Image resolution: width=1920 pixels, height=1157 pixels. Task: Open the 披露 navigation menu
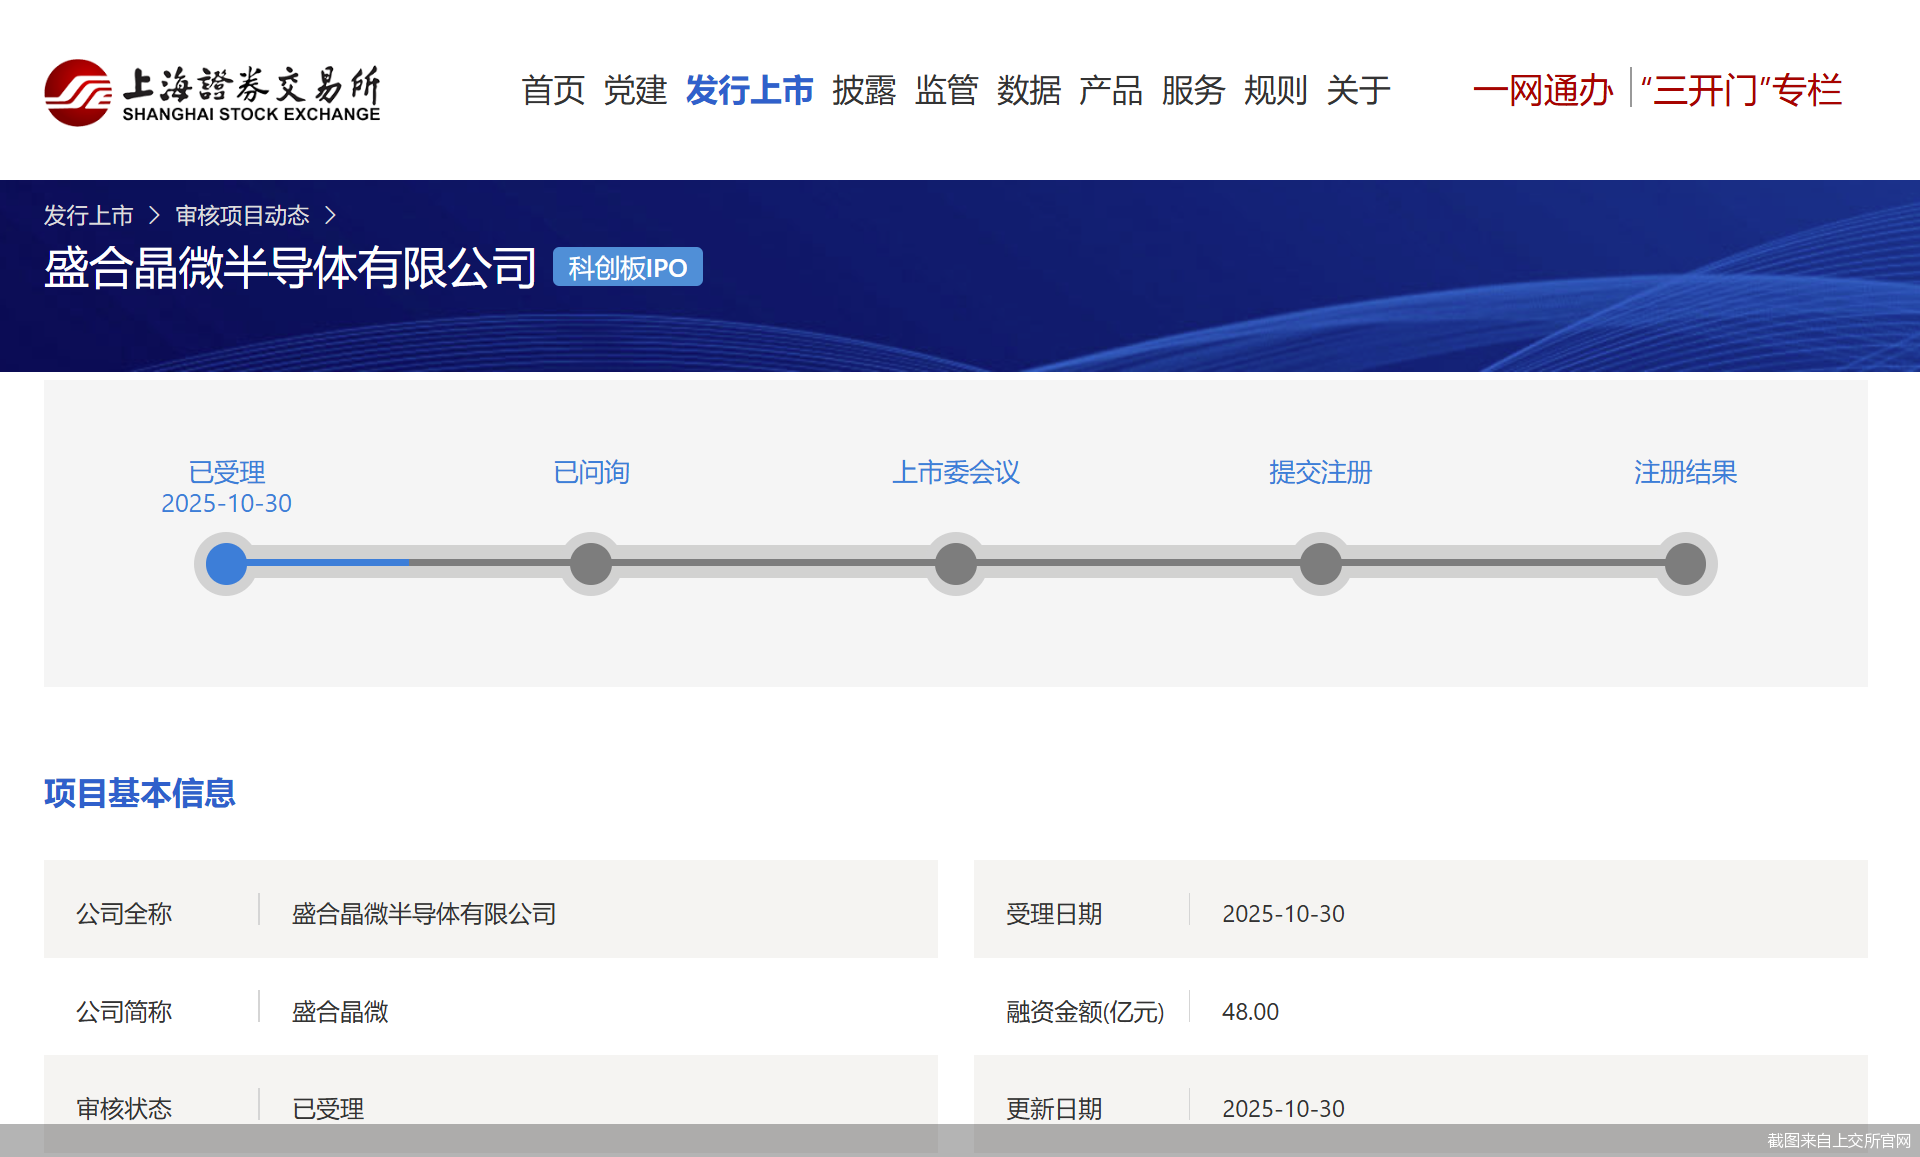click(864, 90)
